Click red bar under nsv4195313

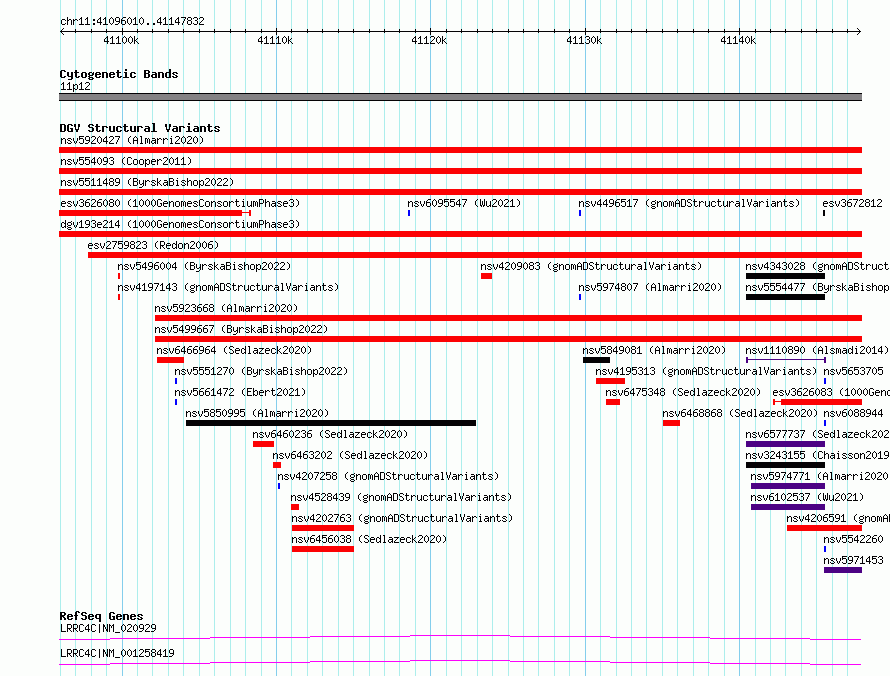(610, 381)
